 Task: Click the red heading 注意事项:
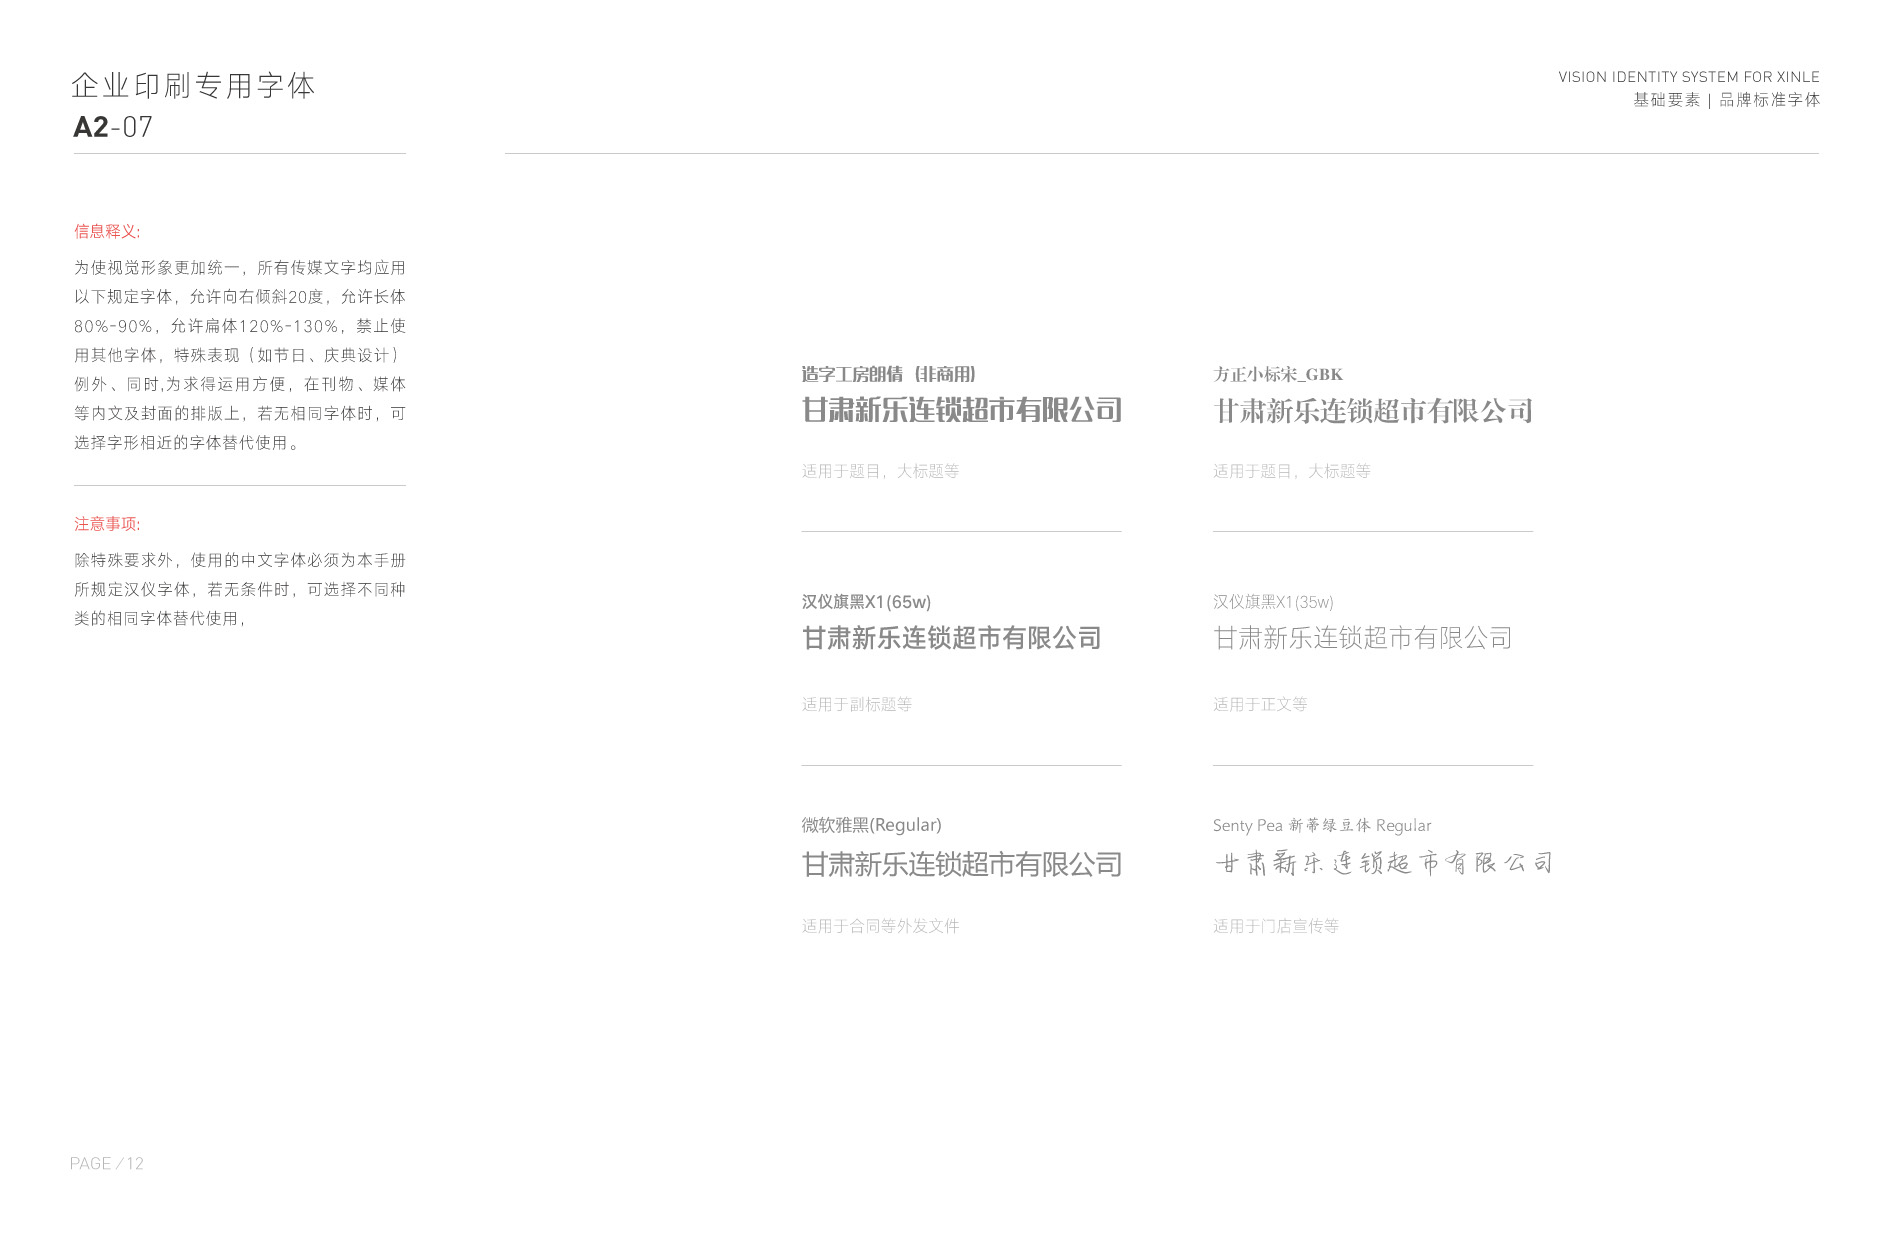point(107,524)
